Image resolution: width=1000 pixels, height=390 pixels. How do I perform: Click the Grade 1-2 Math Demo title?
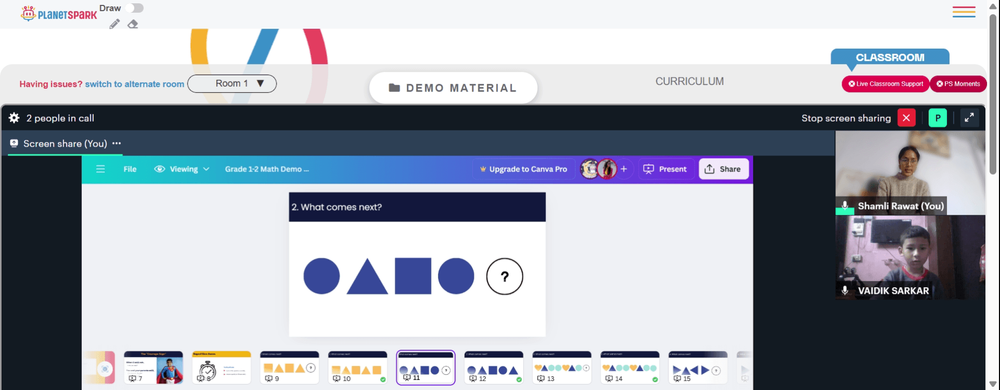267,169
